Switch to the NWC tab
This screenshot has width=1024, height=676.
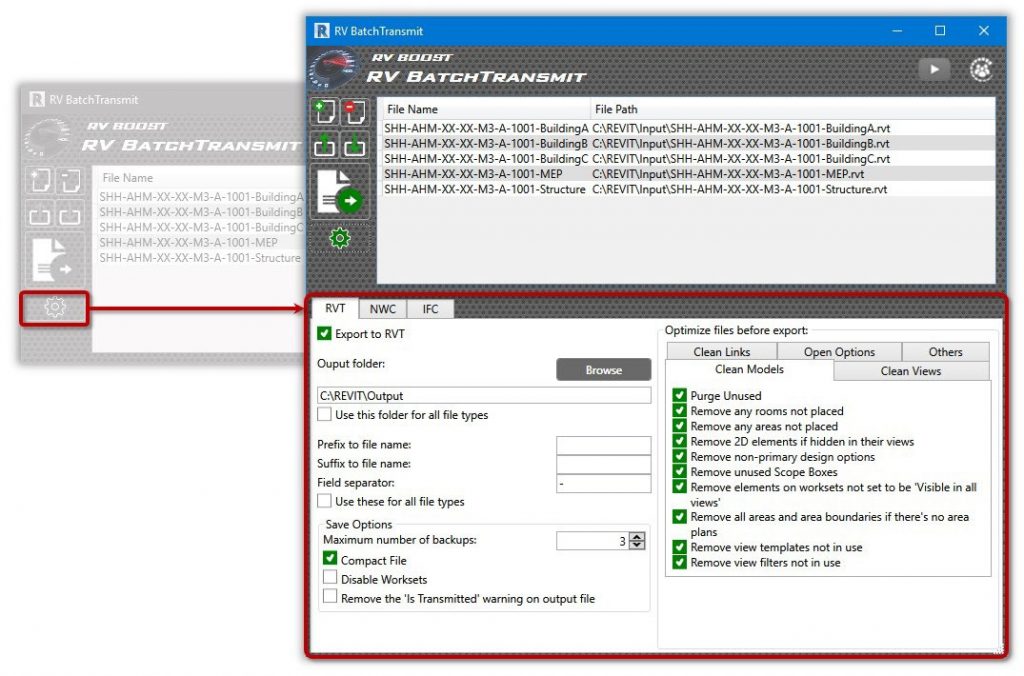[x=383, y=309]
